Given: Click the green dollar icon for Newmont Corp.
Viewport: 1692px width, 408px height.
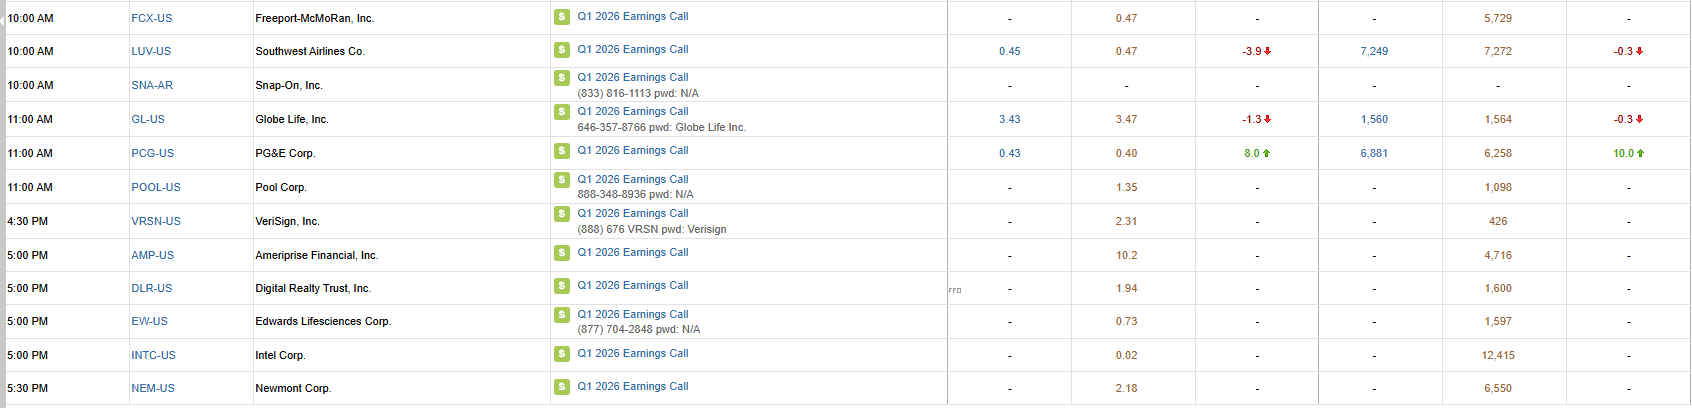Looking at the screenshot, I should (562, 387).
